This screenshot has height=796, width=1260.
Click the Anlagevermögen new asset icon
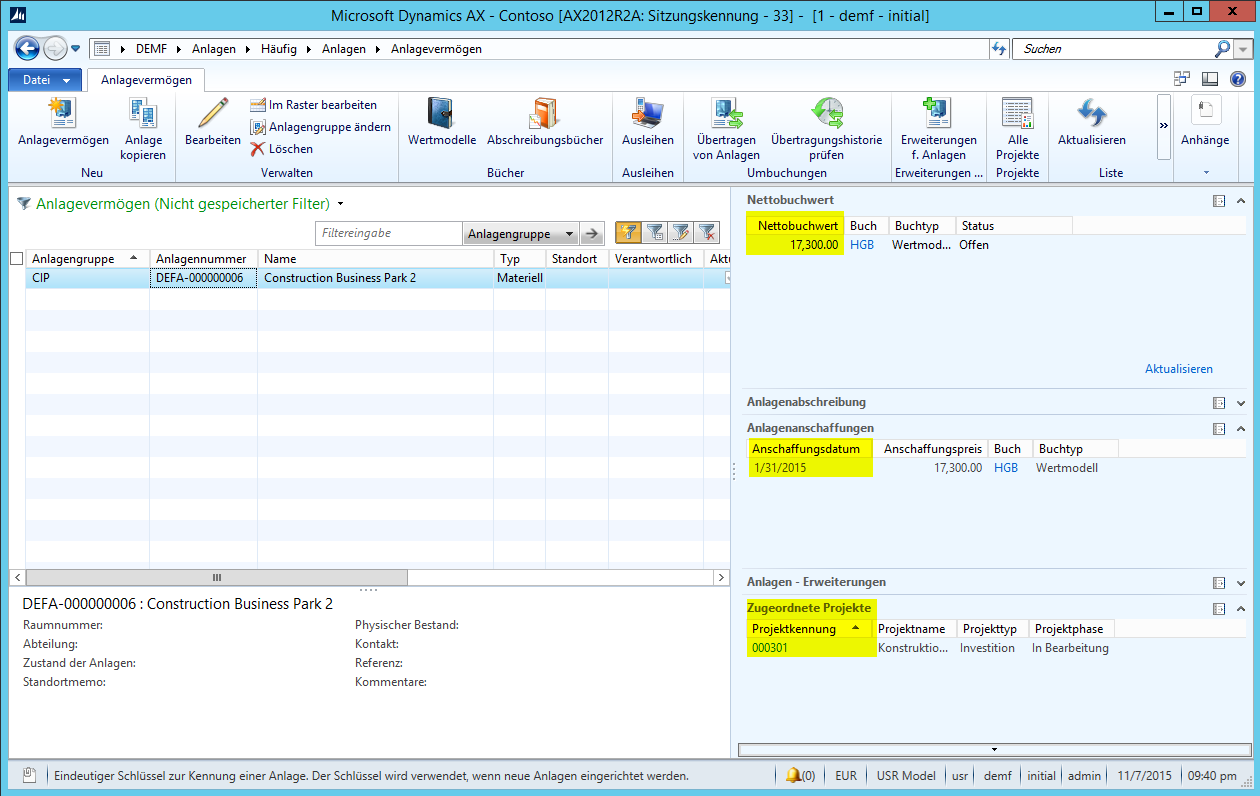point(62,114)
